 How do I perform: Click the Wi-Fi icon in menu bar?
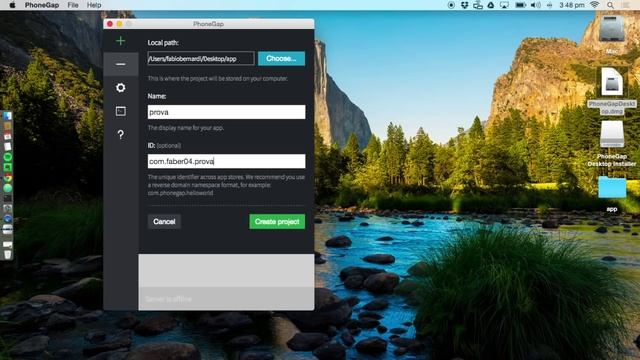coord(595,5)
